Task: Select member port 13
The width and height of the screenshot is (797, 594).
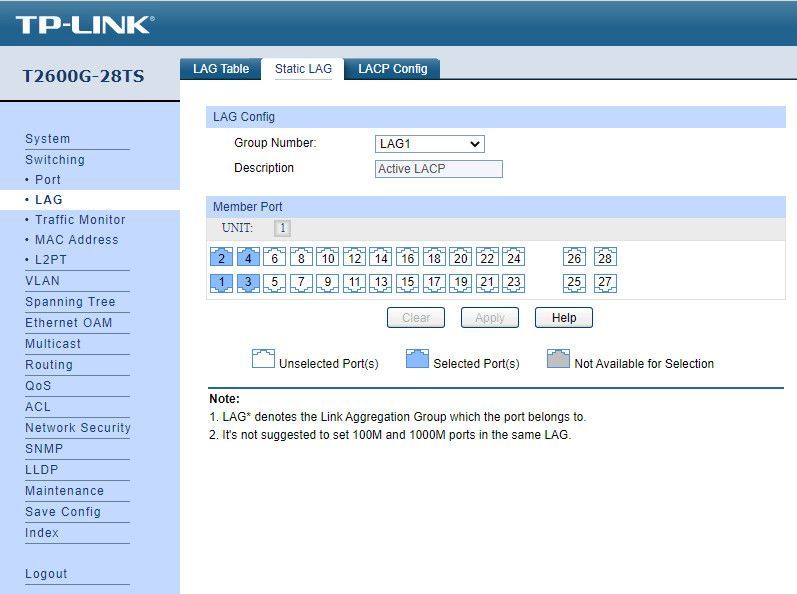Action: [x=381, y=283]
